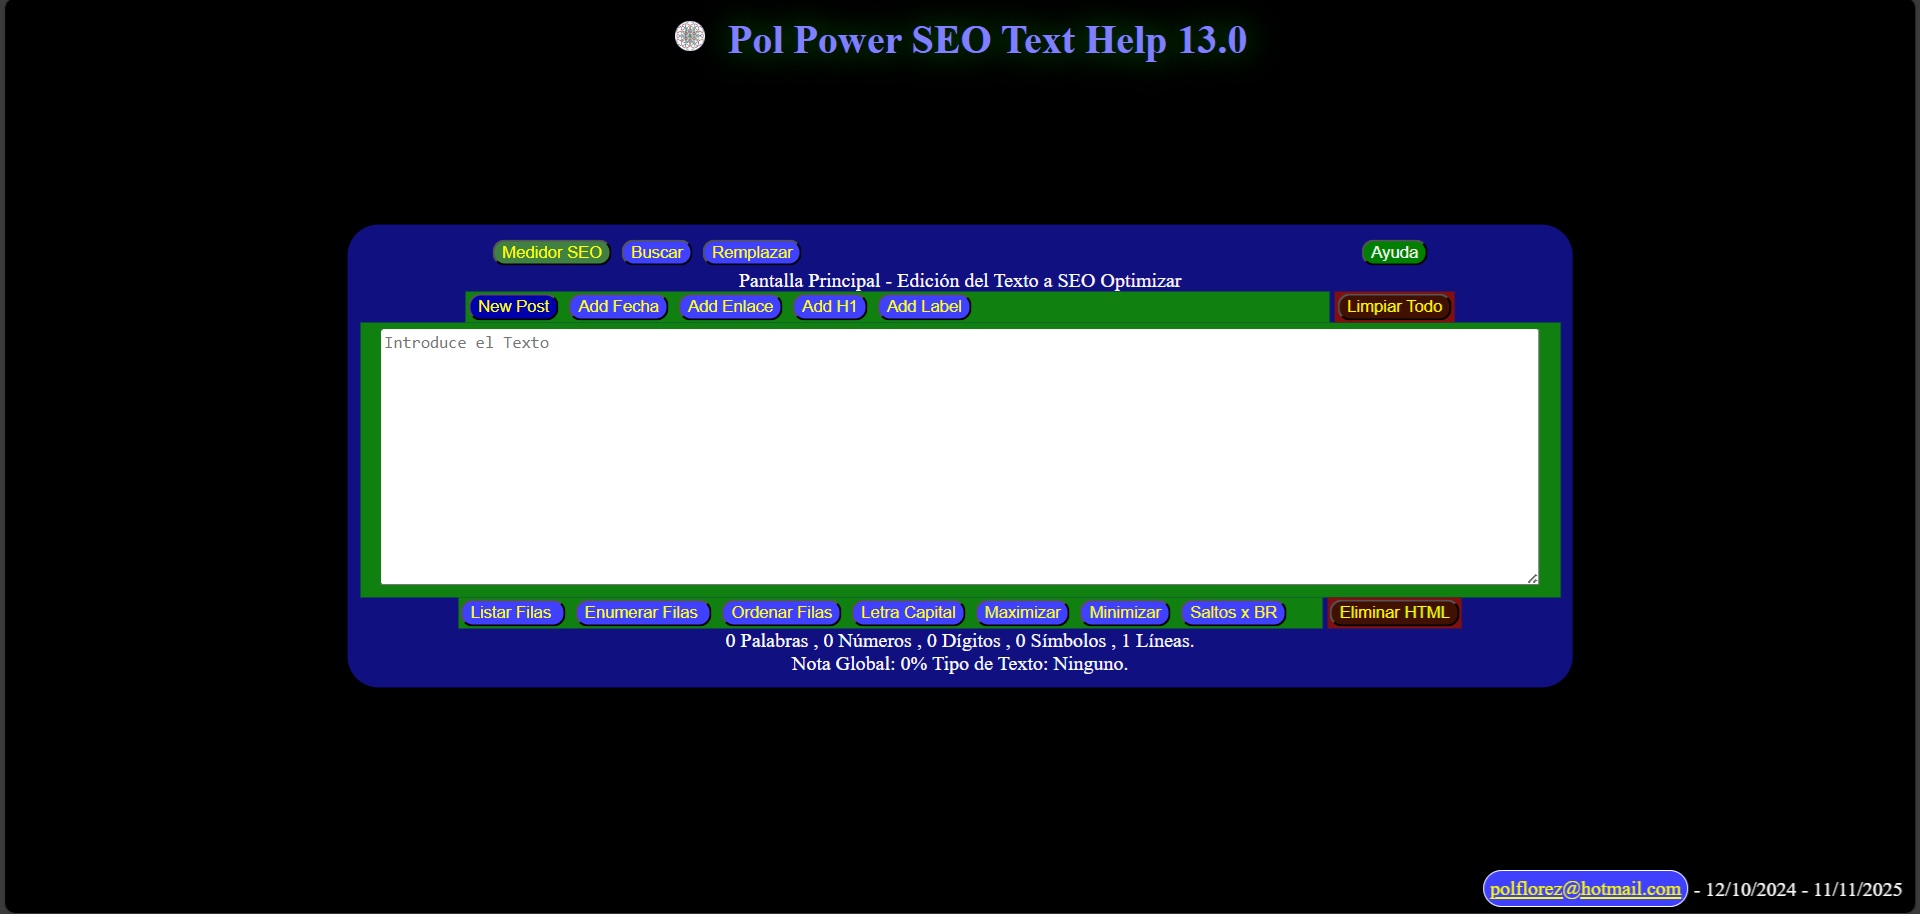Convert breaks using Saltos x BR
The width and height of the screenshot is (1920, 914).
pos(1232,612)
